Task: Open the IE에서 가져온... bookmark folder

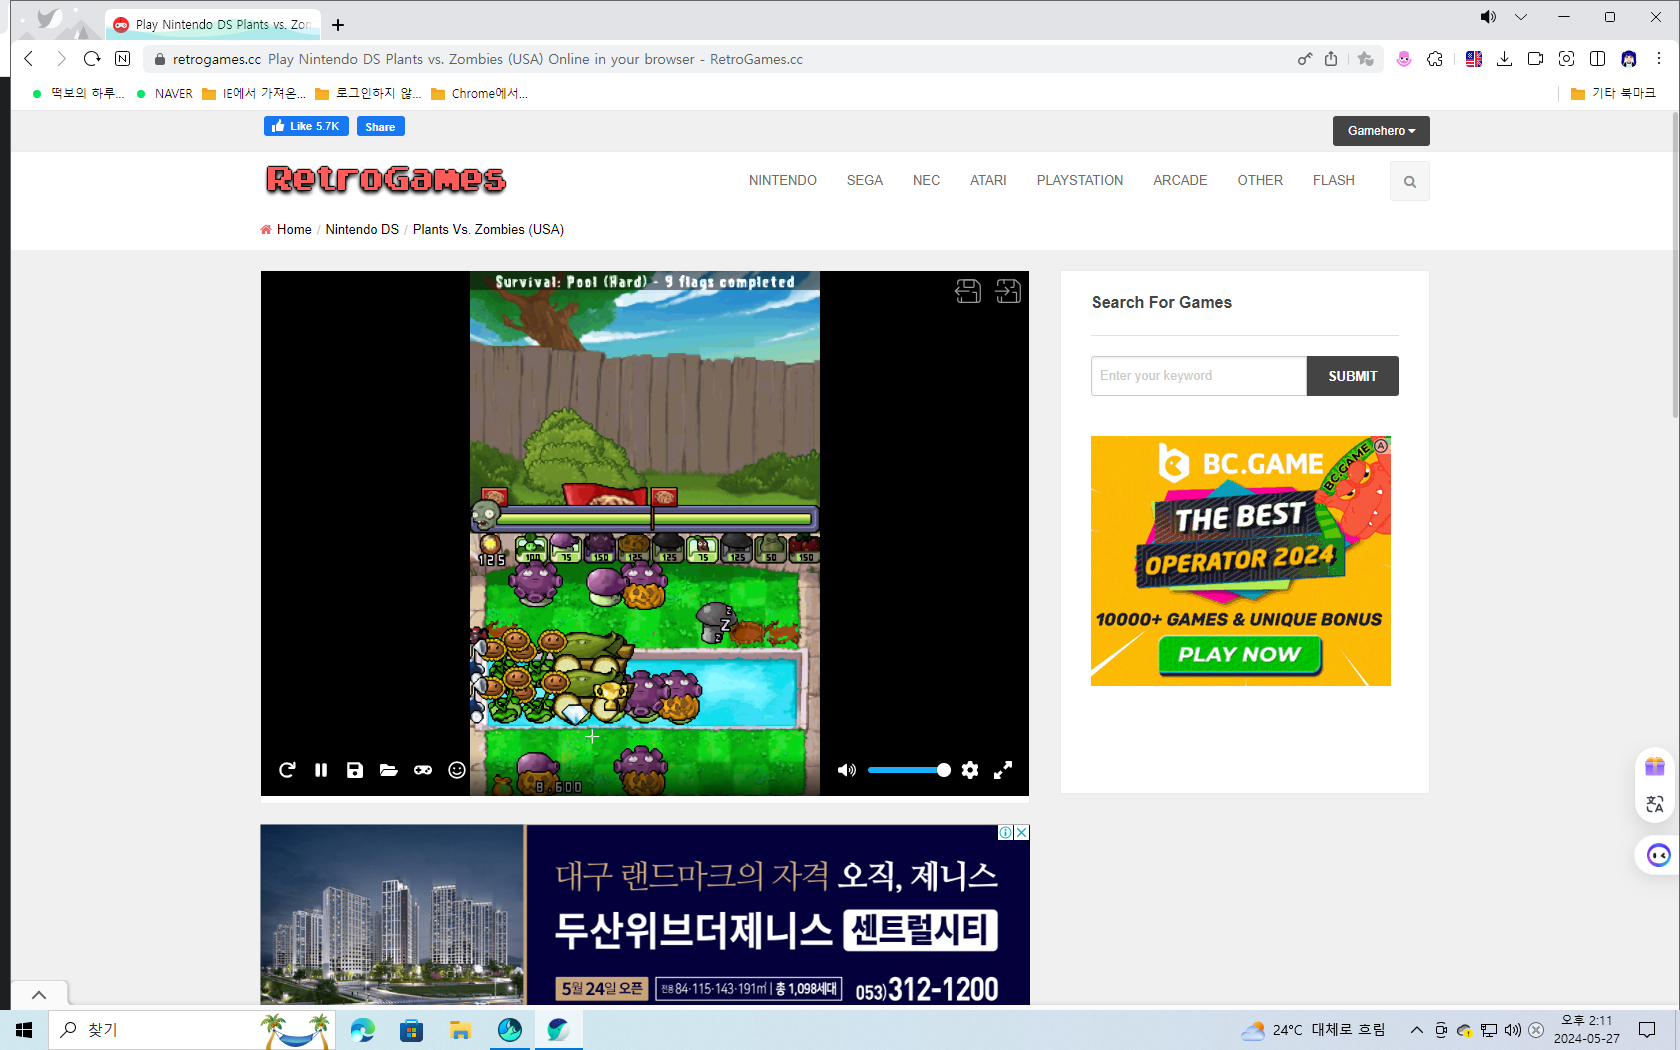Action: click(254, 93)
